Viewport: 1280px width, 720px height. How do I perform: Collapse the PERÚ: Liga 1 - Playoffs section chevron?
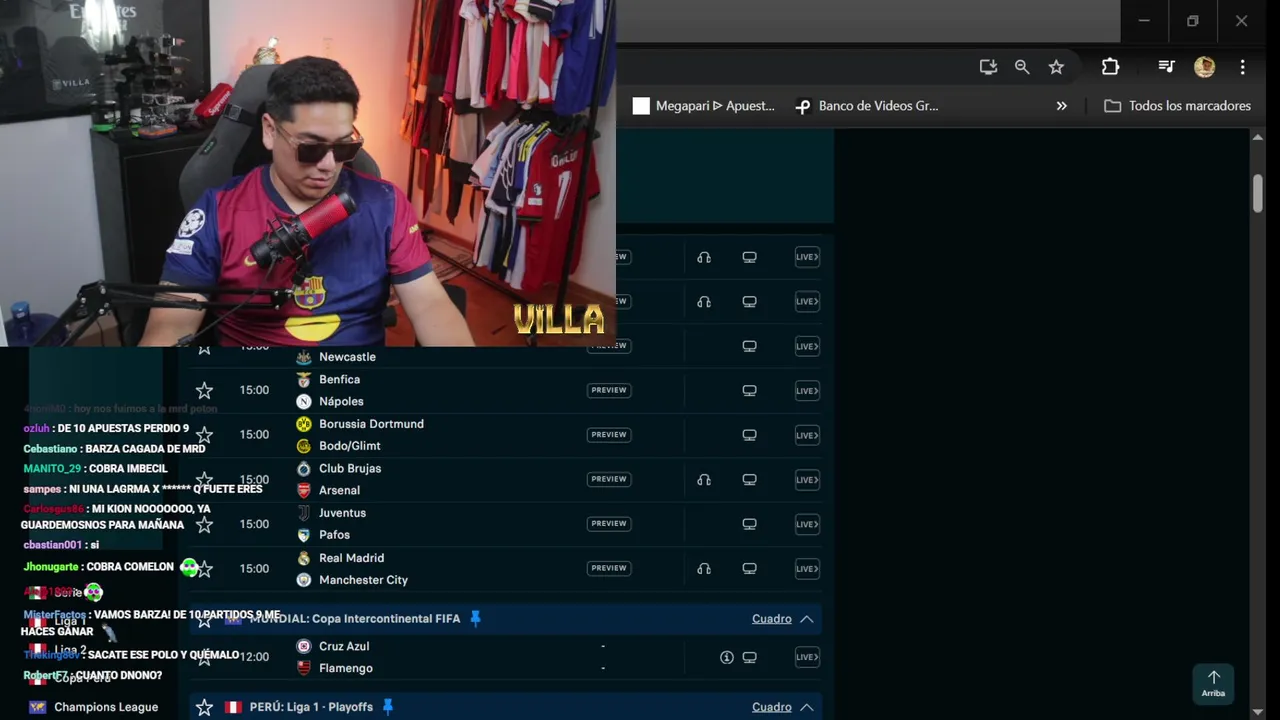pyautogui.click(x=806, y=707)
